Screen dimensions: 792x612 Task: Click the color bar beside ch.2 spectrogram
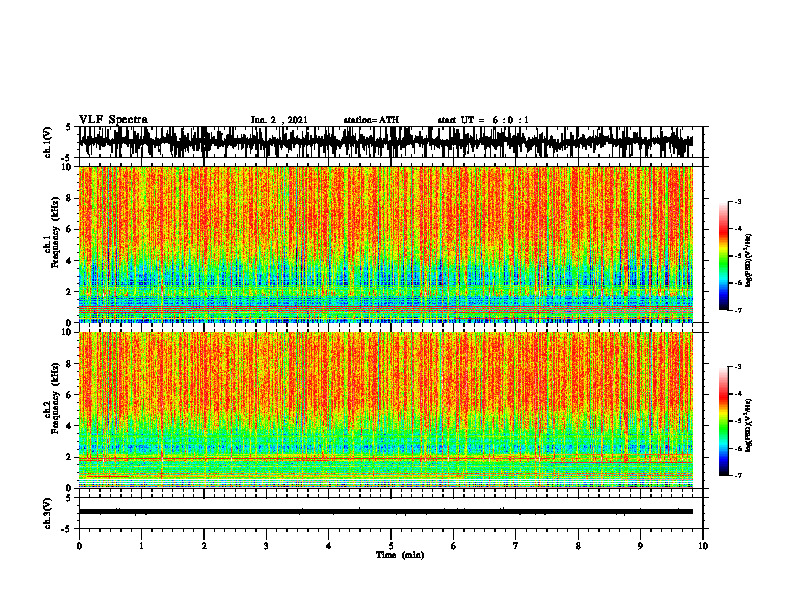tap(723, 421)
